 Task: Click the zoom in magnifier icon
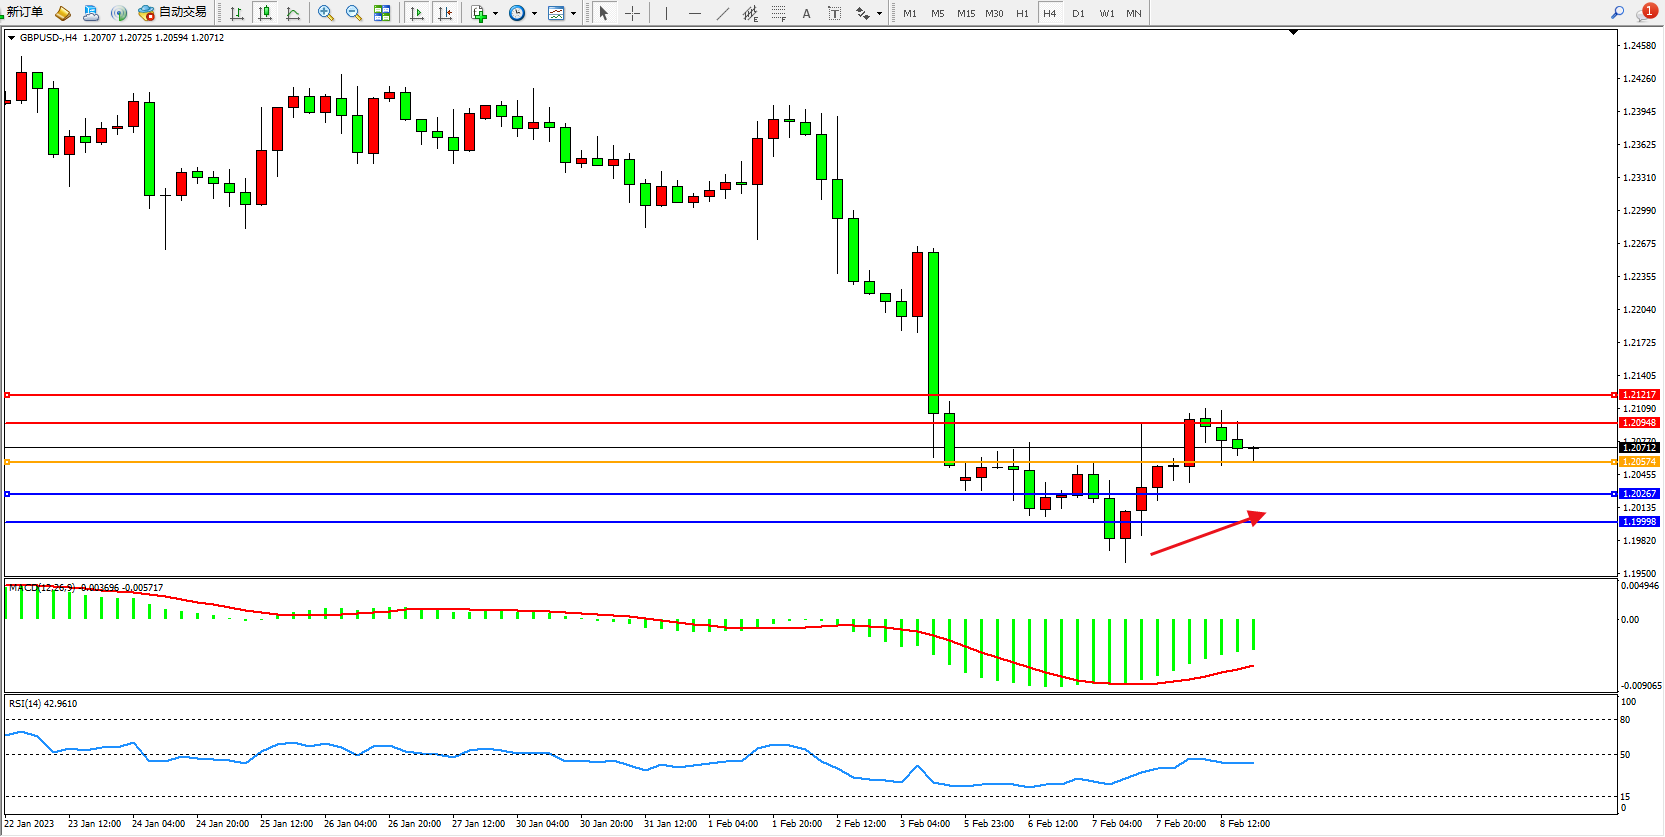325,13
